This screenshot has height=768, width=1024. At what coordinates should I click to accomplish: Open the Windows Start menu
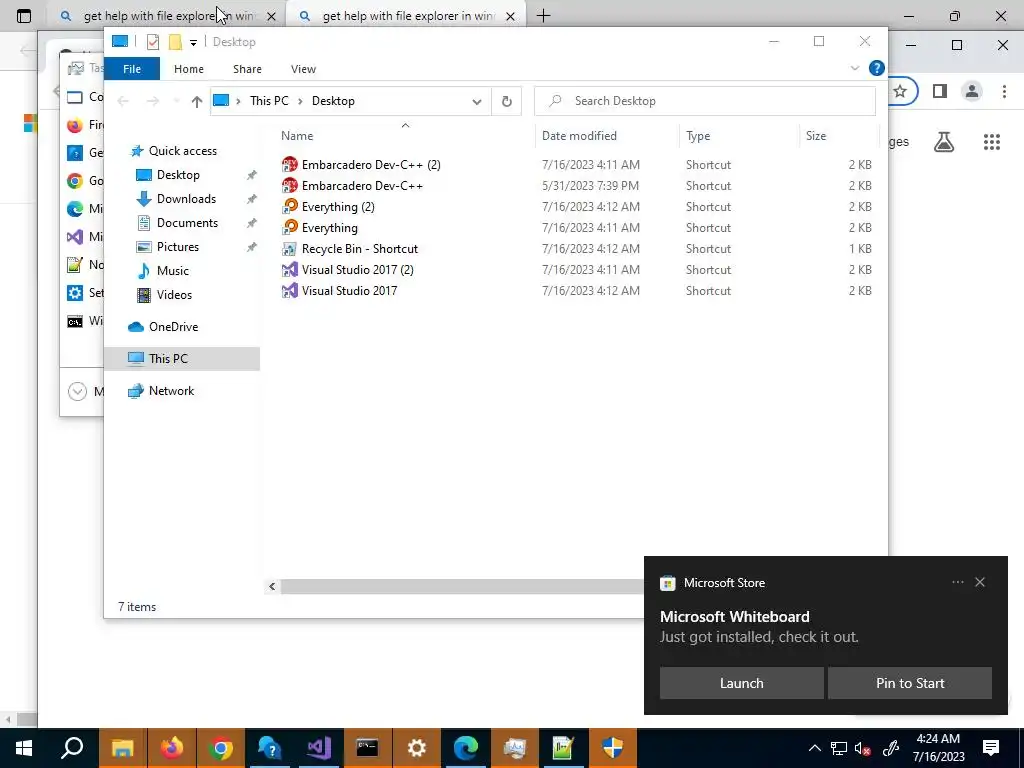(x=24, y=748)
